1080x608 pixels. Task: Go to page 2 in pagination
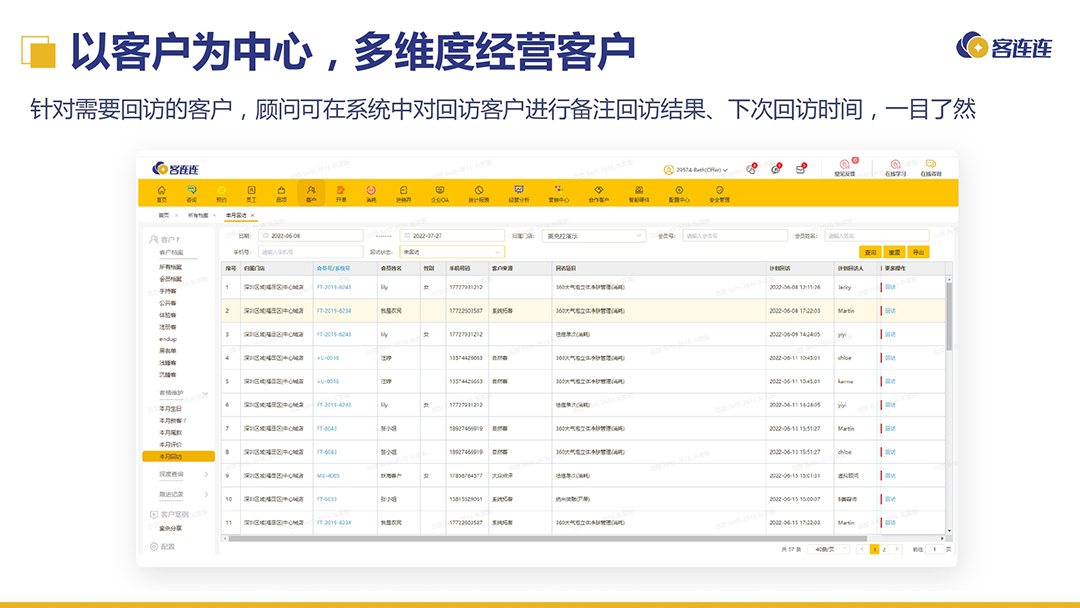pyautogui.click(x=884, y=549)
